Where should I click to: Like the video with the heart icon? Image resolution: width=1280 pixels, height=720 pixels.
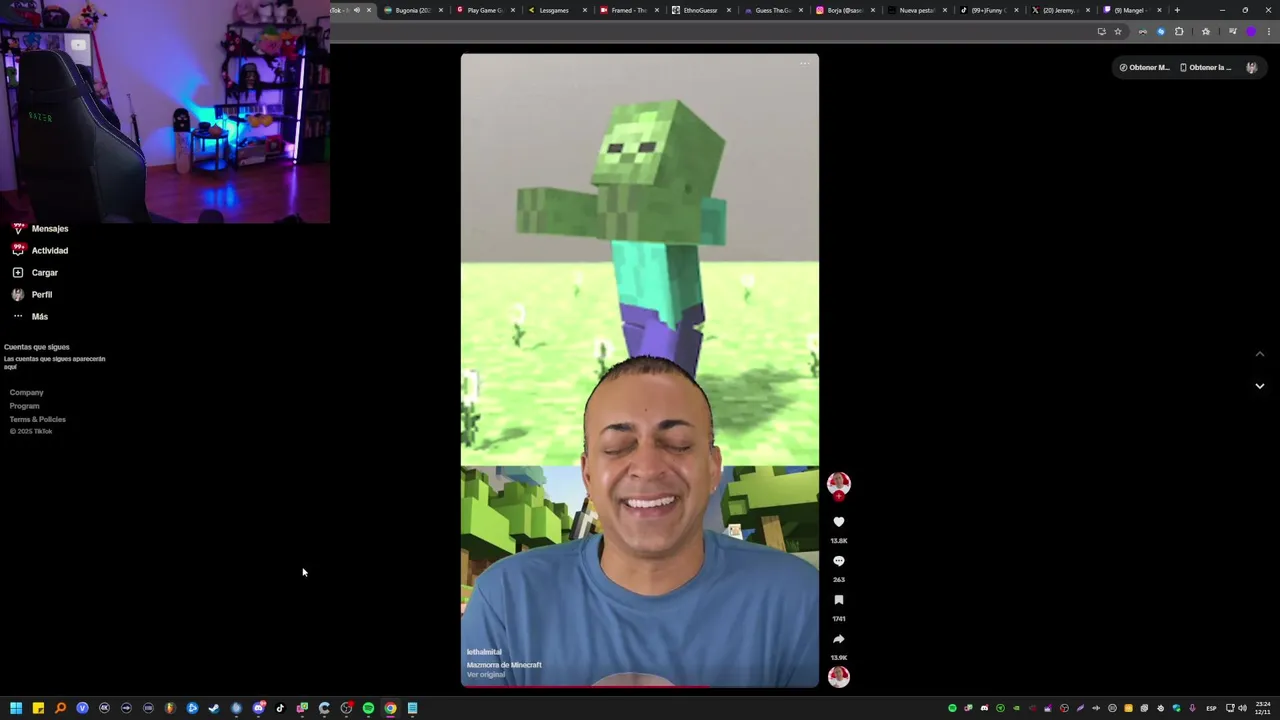point(839,522)
